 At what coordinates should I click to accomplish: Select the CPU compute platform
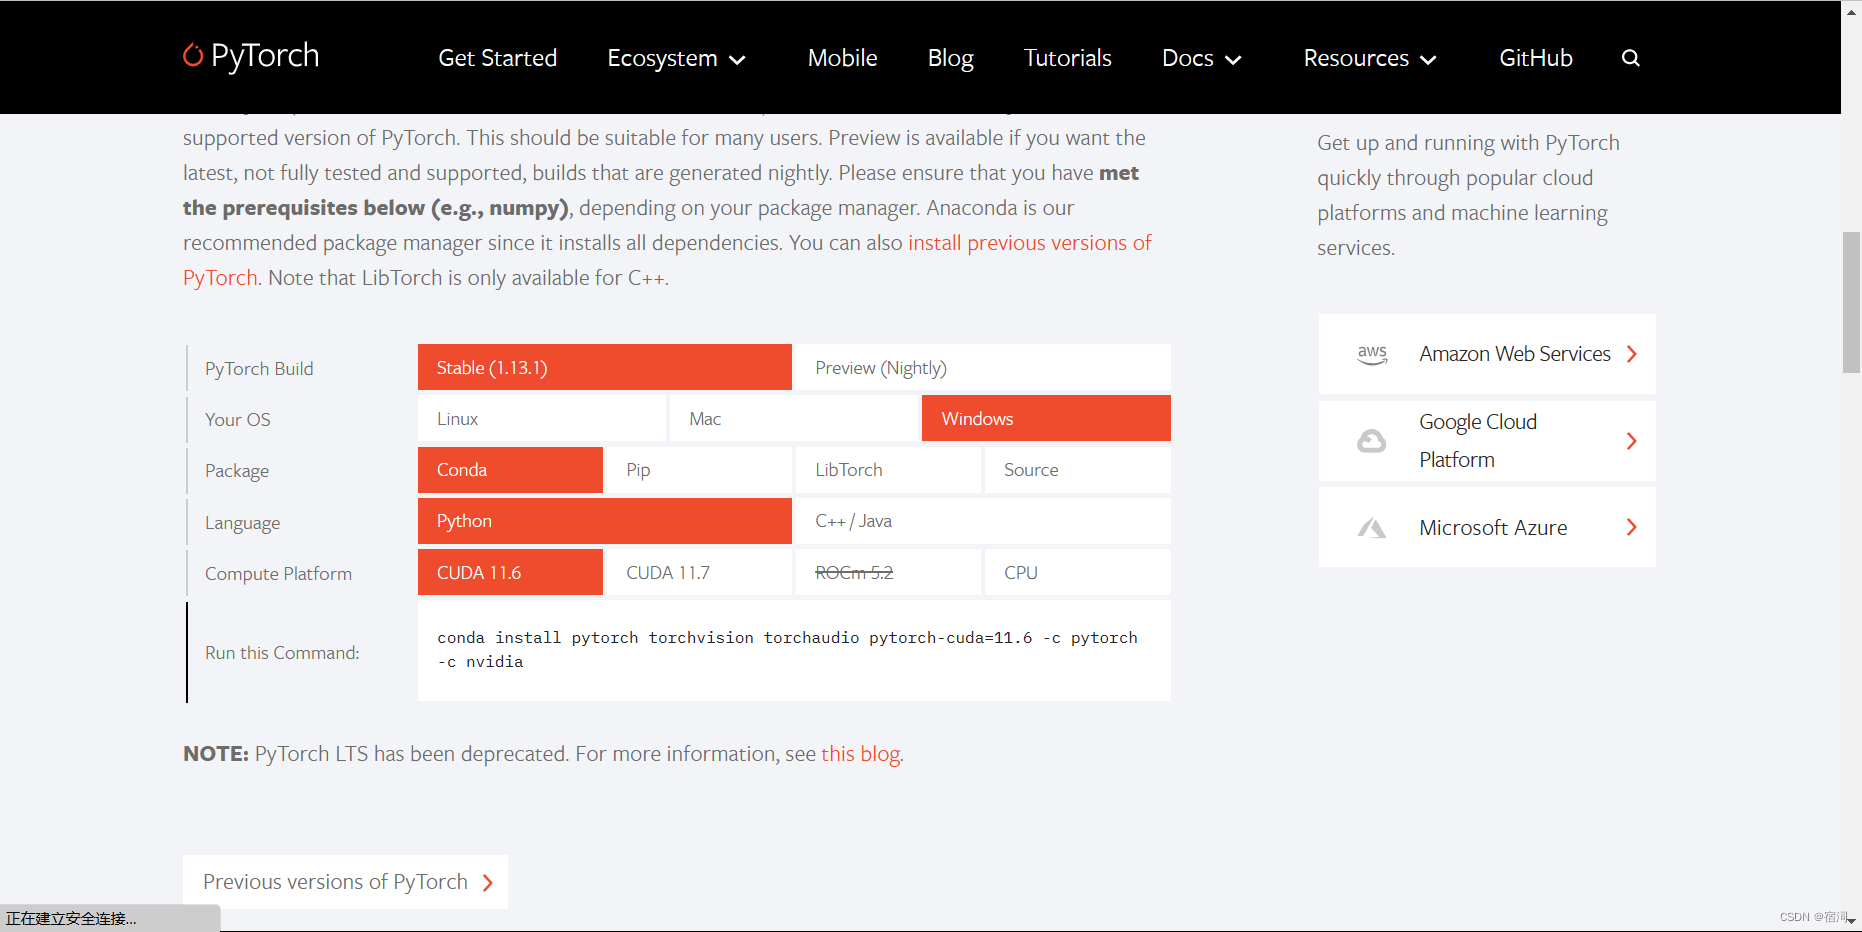(1078, 572)
